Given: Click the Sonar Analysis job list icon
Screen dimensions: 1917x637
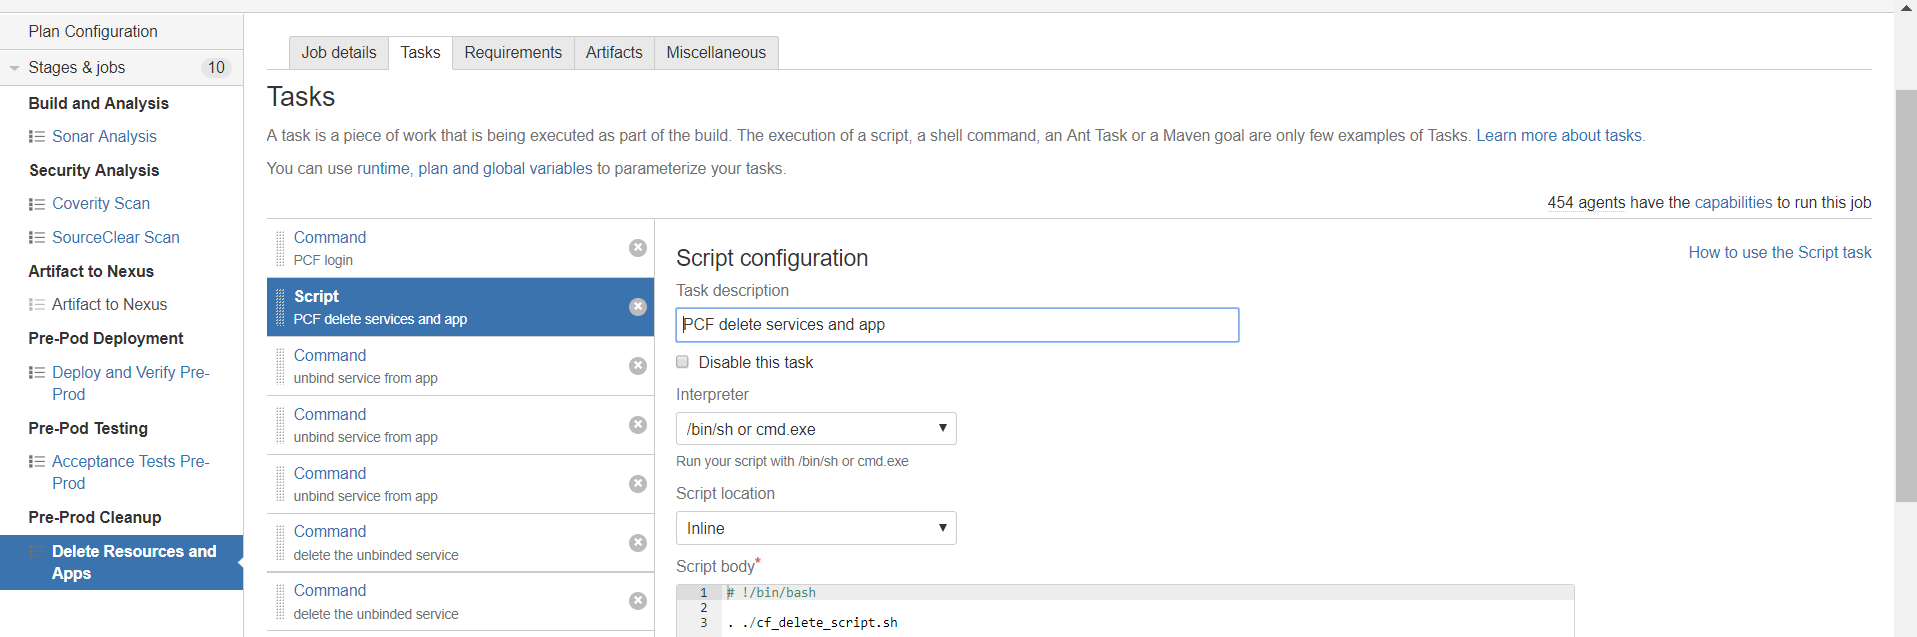Looking at the screenshot, I should [x=37, y=137].
